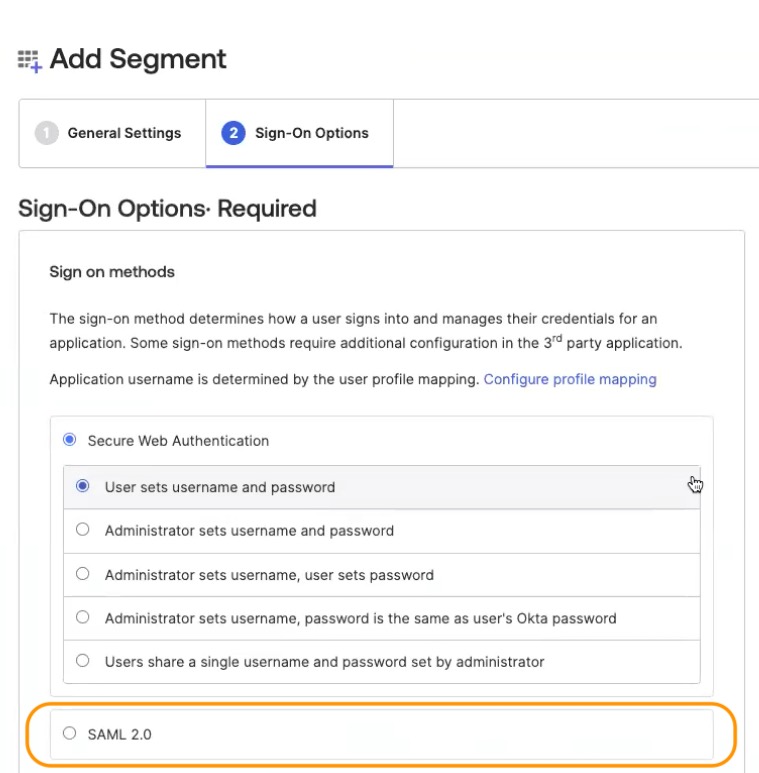Open the Configure profile mapping link
Screen dimensions: 759x773
pos(570,380)
